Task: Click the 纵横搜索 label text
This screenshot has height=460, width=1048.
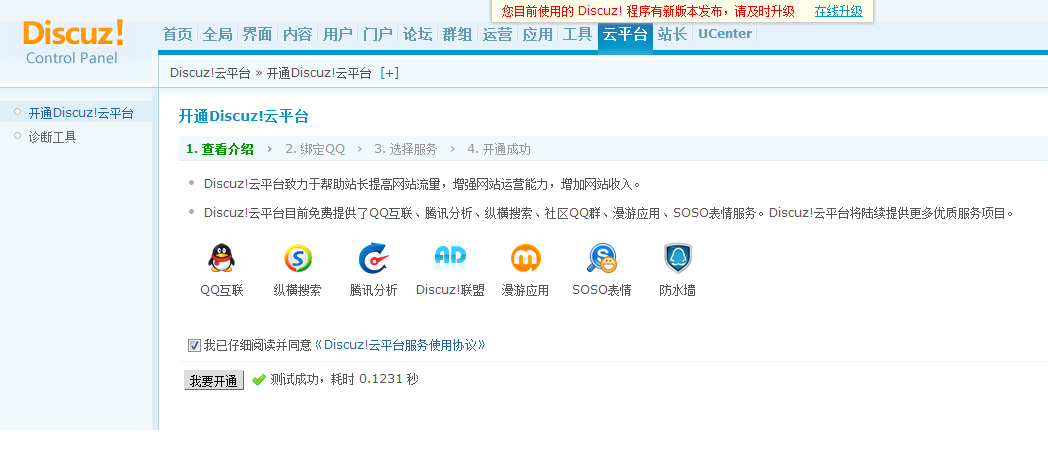Action: [x=297, y=290]
